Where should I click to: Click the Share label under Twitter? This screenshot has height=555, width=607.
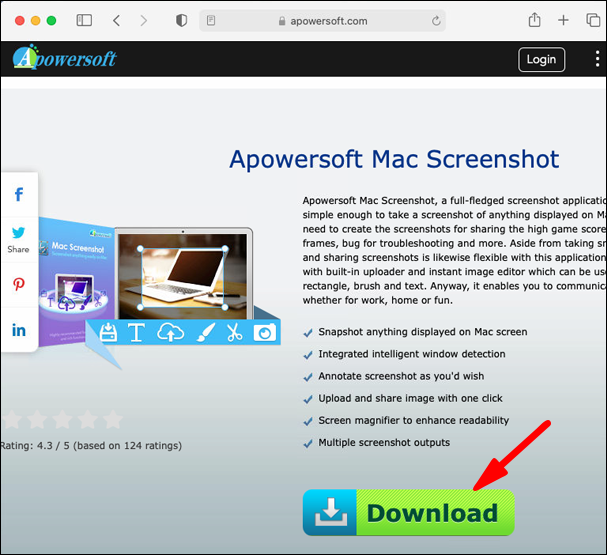(18, 250)
